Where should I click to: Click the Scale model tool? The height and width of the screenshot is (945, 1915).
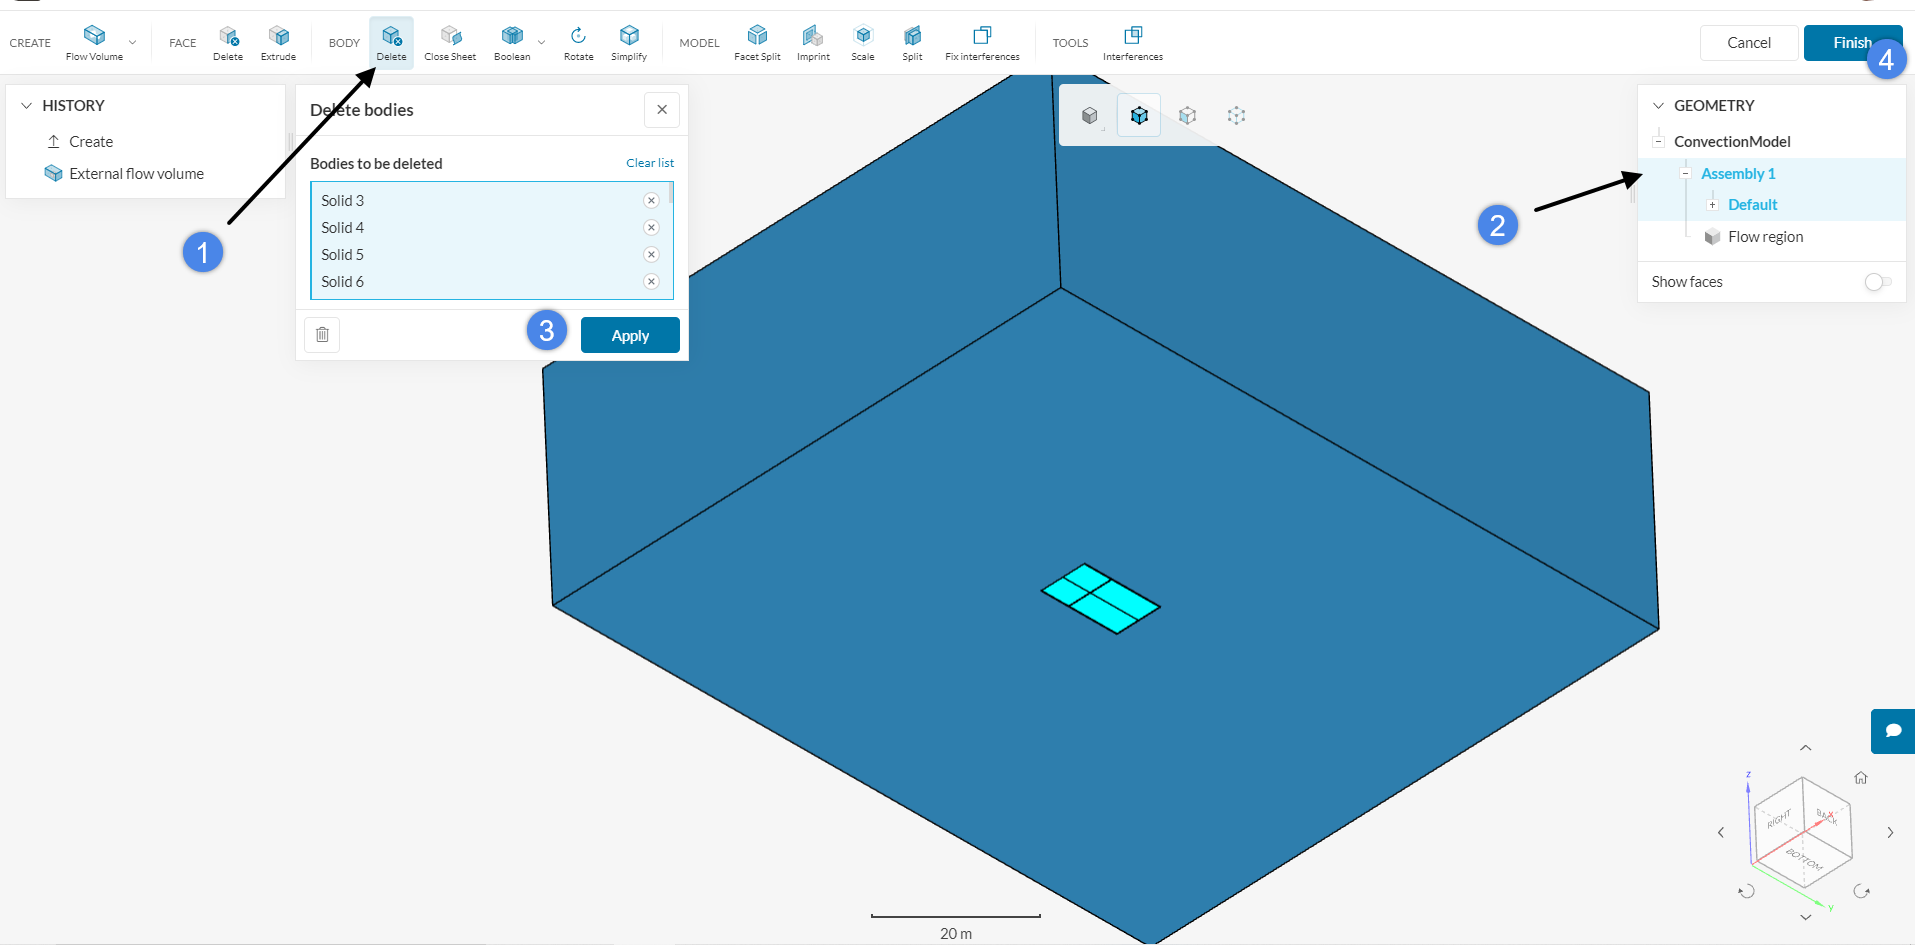(862, 42)
